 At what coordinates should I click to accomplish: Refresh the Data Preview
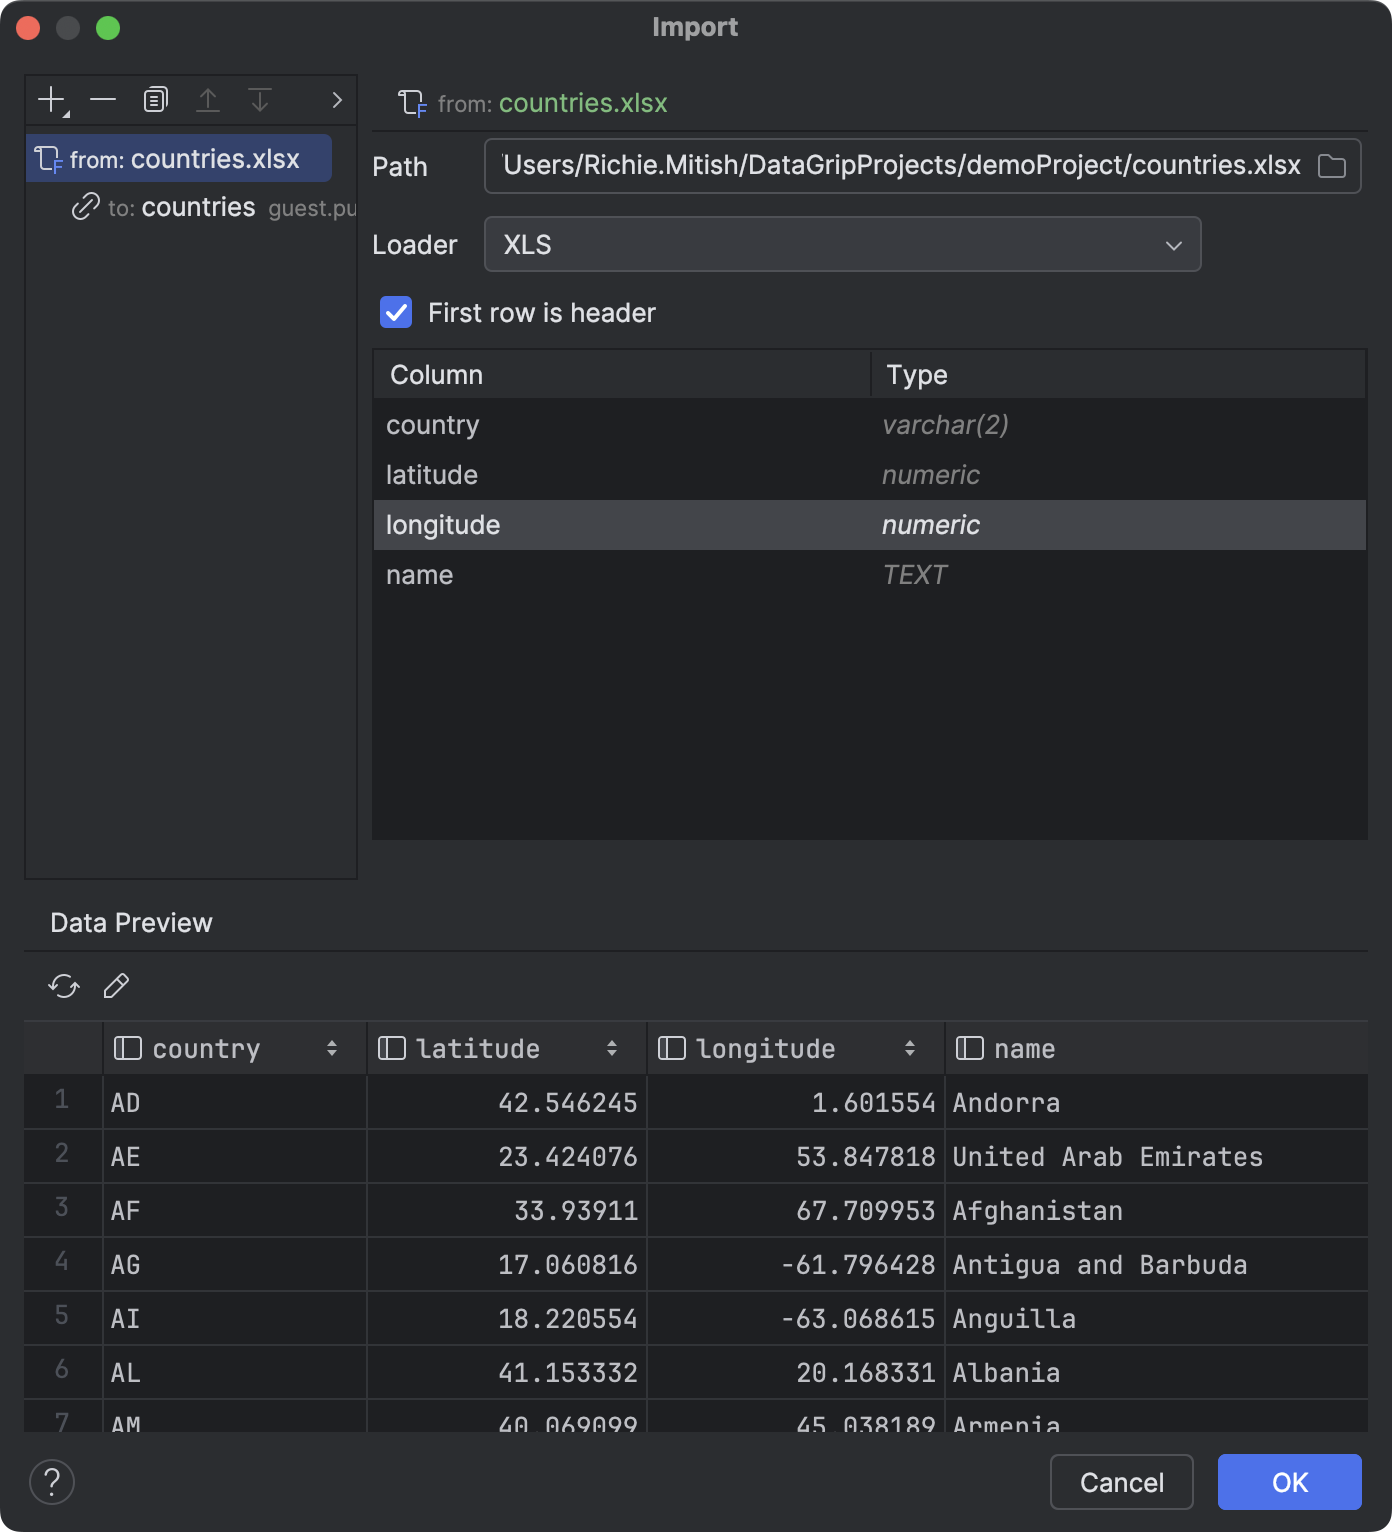(x=64, y=987)
